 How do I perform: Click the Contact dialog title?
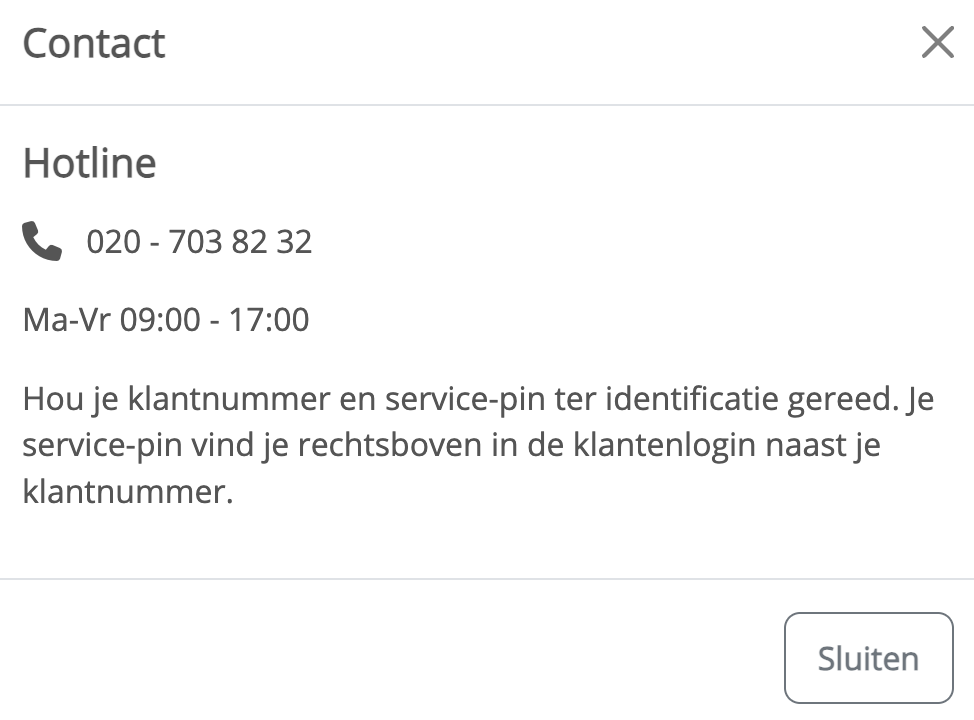(x=94, y=44)
